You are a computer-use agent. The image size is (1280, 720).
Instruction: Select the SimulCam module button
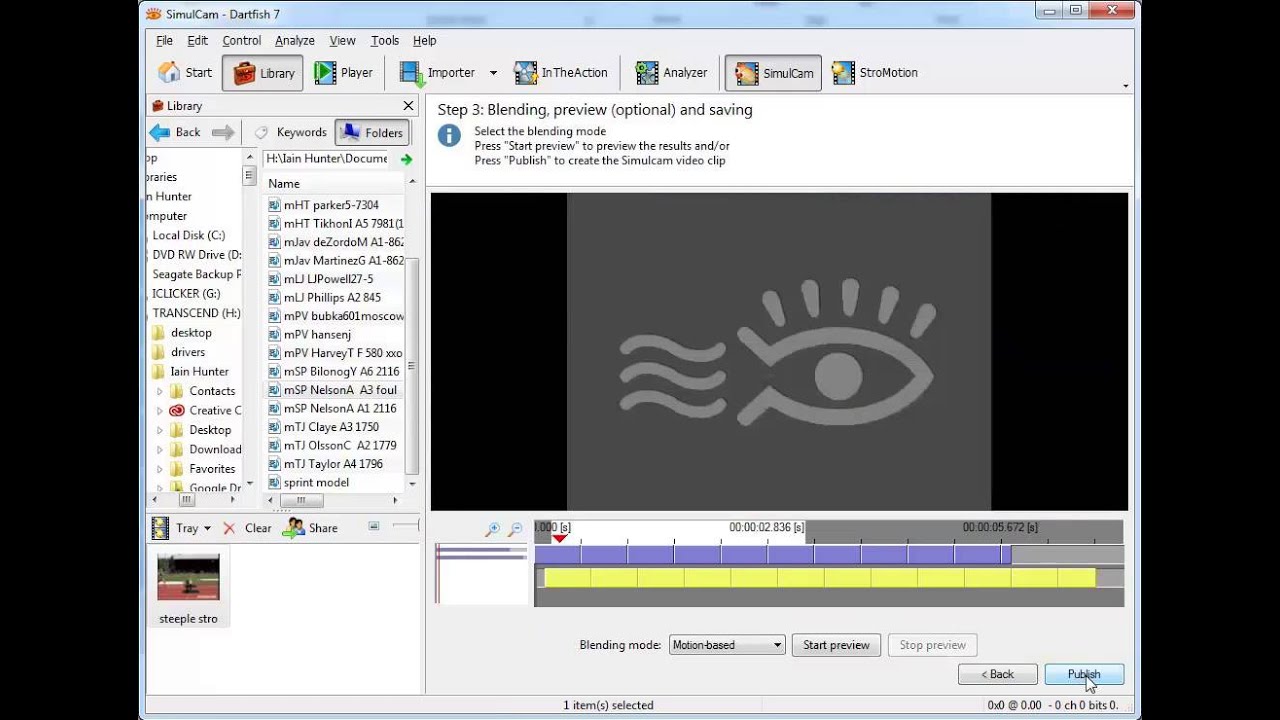coord(773,73)
